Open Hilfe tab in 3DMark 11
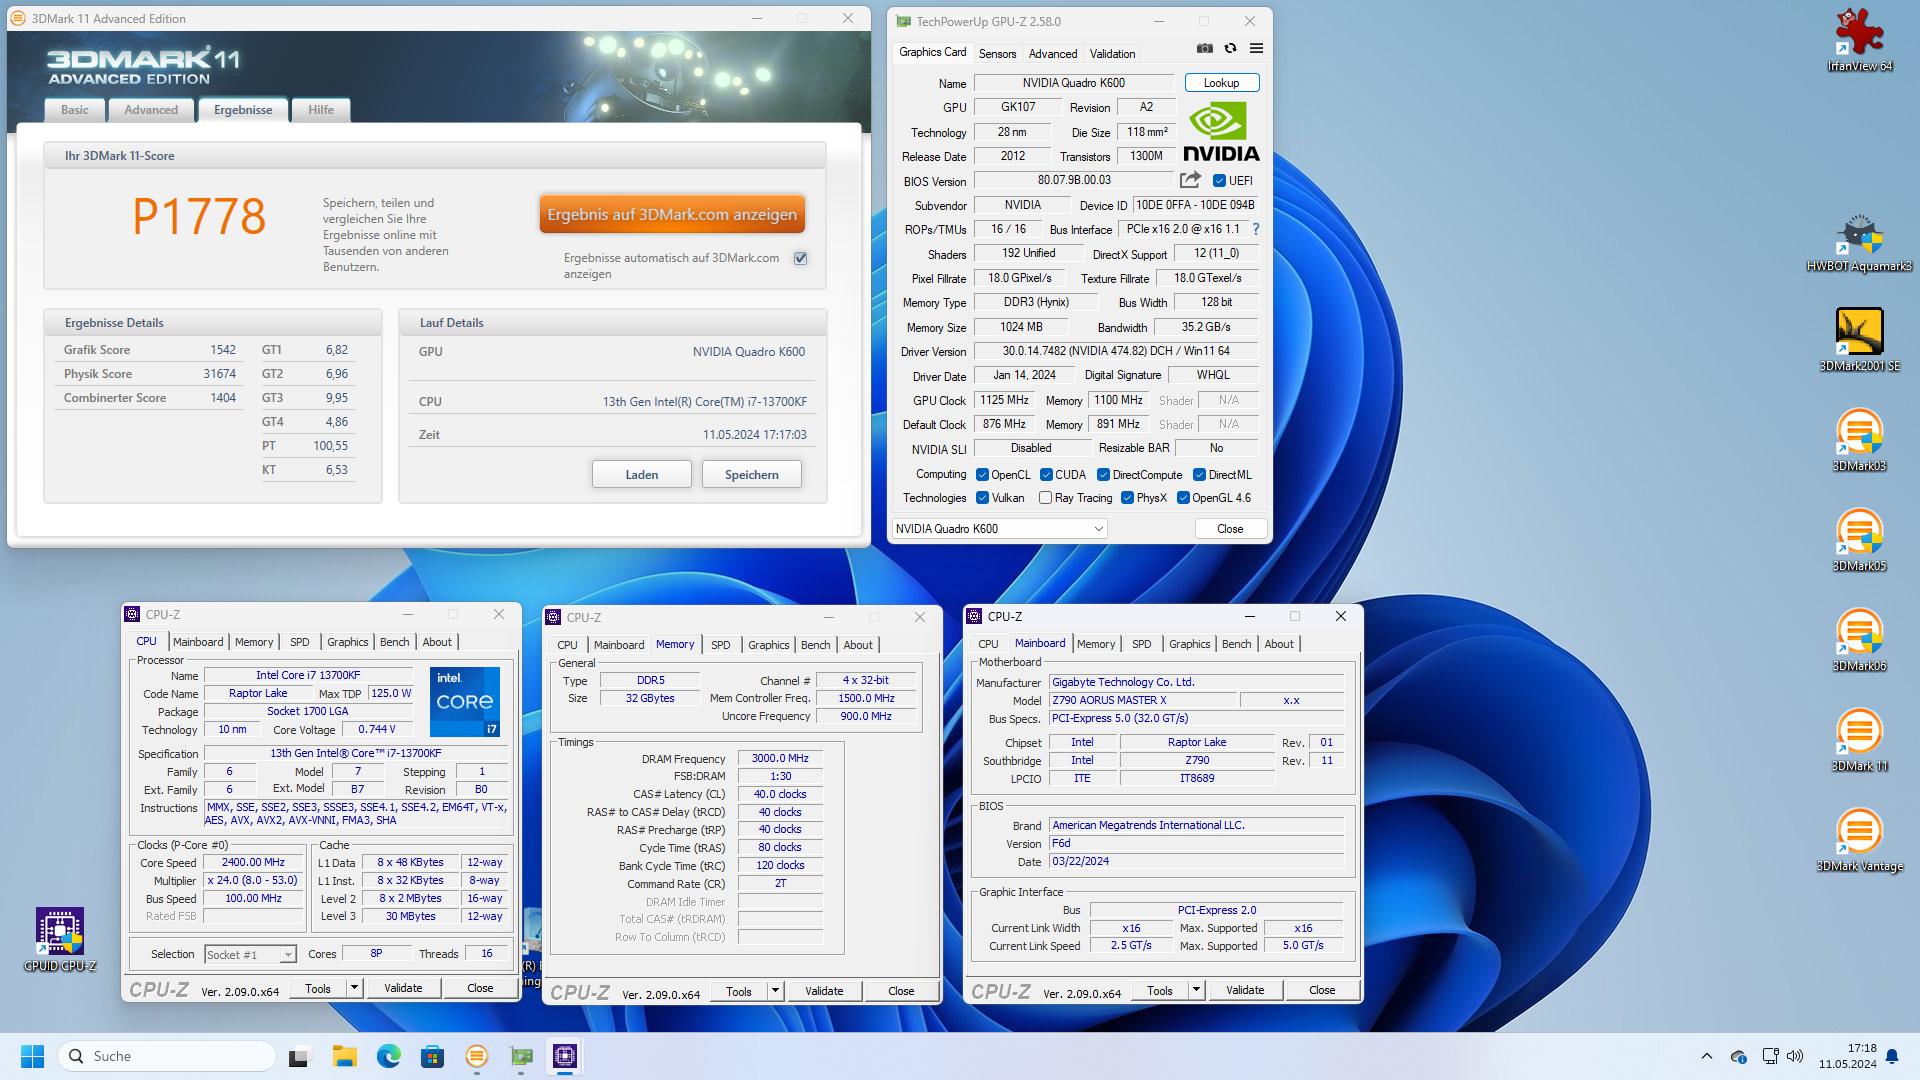Screen dimensions: 1920x1080 point(321,110)
